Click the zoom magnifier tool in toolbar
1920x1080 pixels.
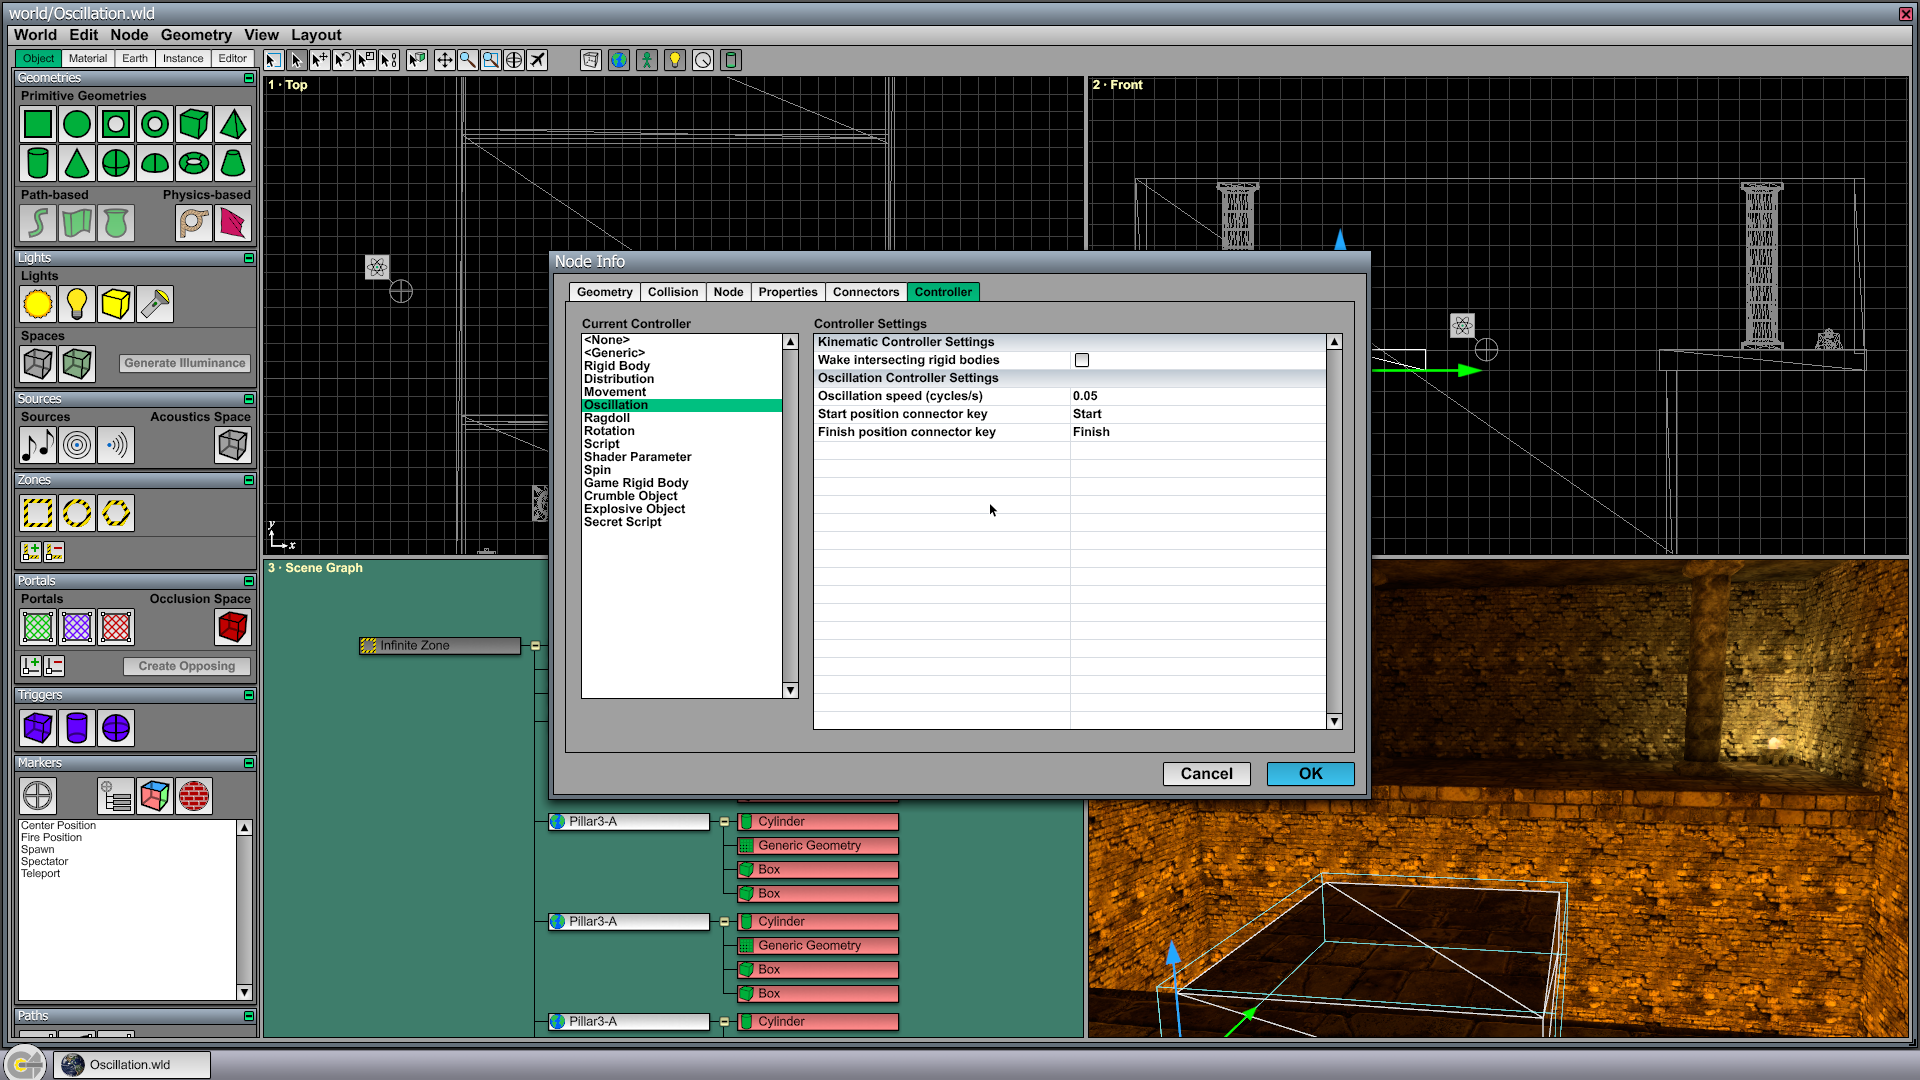pos(467,60)
